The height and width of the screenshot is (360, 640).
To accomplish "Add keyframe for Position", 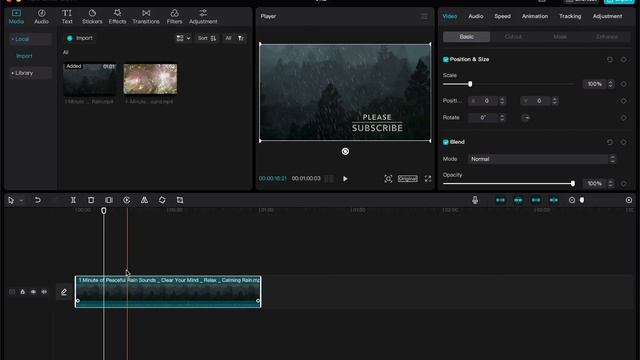I will pyautogui.click(x=623, y=101).
